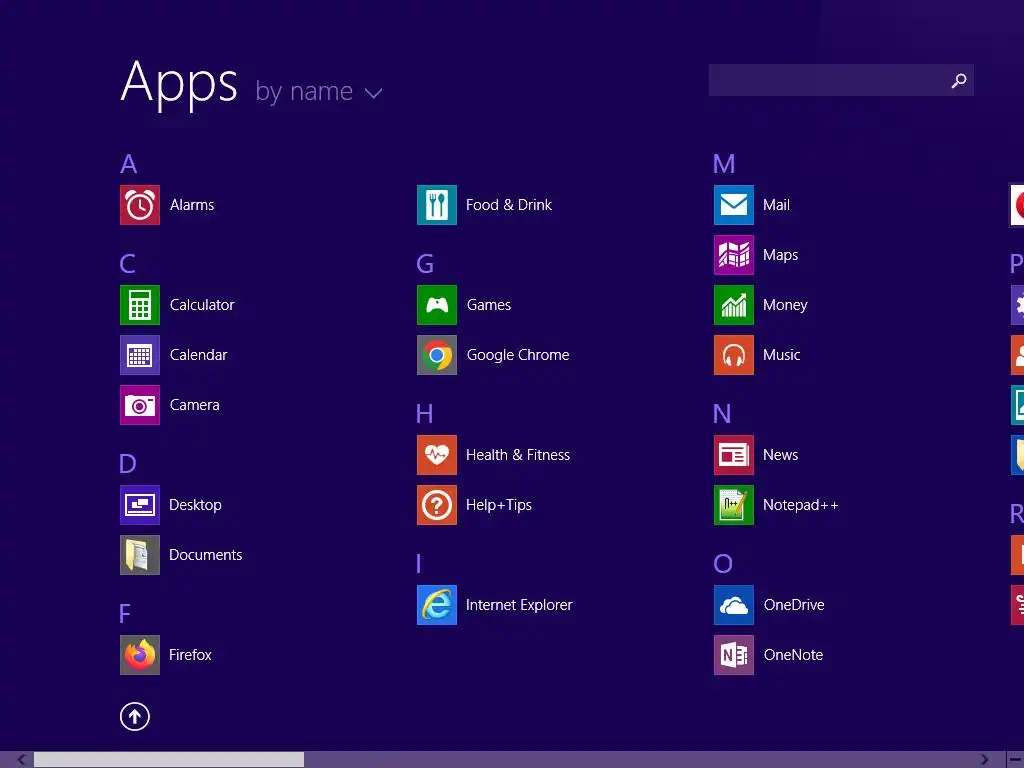
Task: Click the Desktop tile icon
Action: pyautogui.click(x=140, y=505)
